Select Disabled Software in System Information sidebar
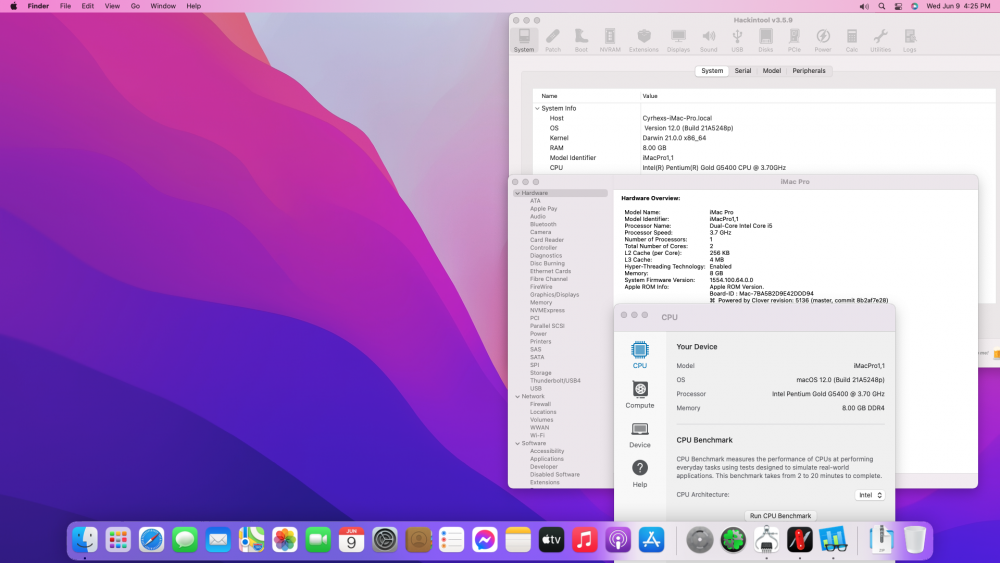The image size is (1000, 563). [x=555, y=475]
